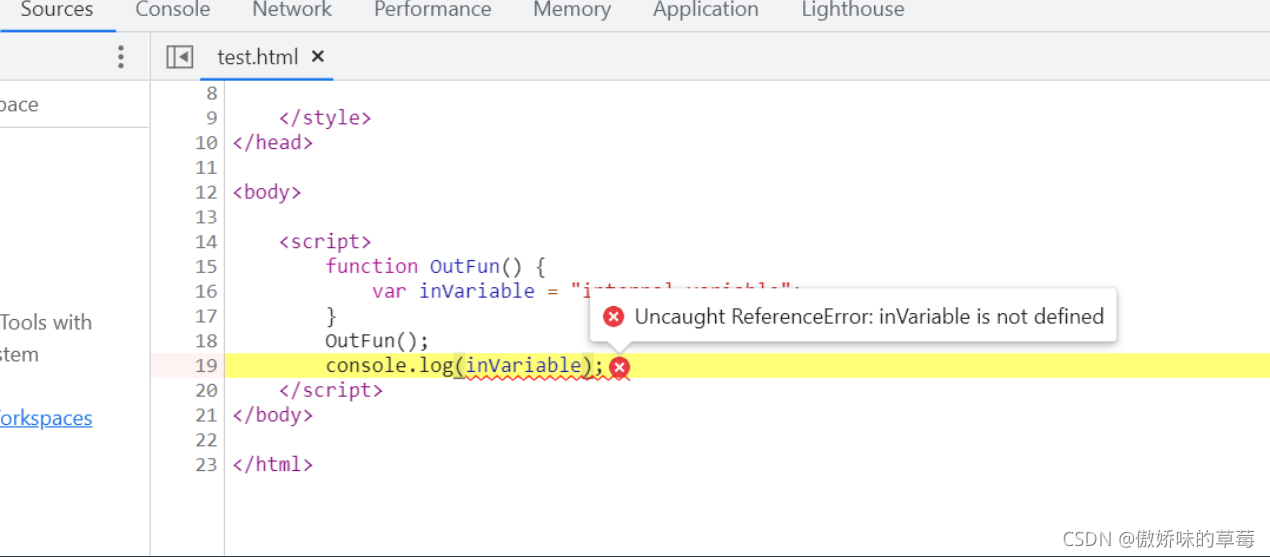1270x557 pixels.
Task: Select the test.html editor tab
Action: (x=258, y=57)
